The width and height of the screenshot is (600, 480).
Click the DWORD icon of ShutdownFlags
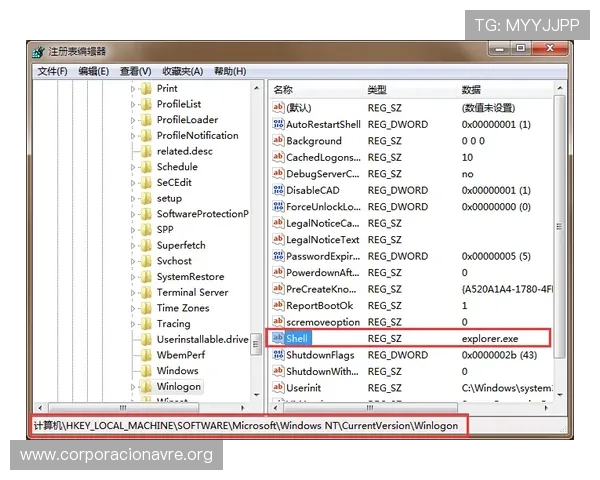pos(278,354)
